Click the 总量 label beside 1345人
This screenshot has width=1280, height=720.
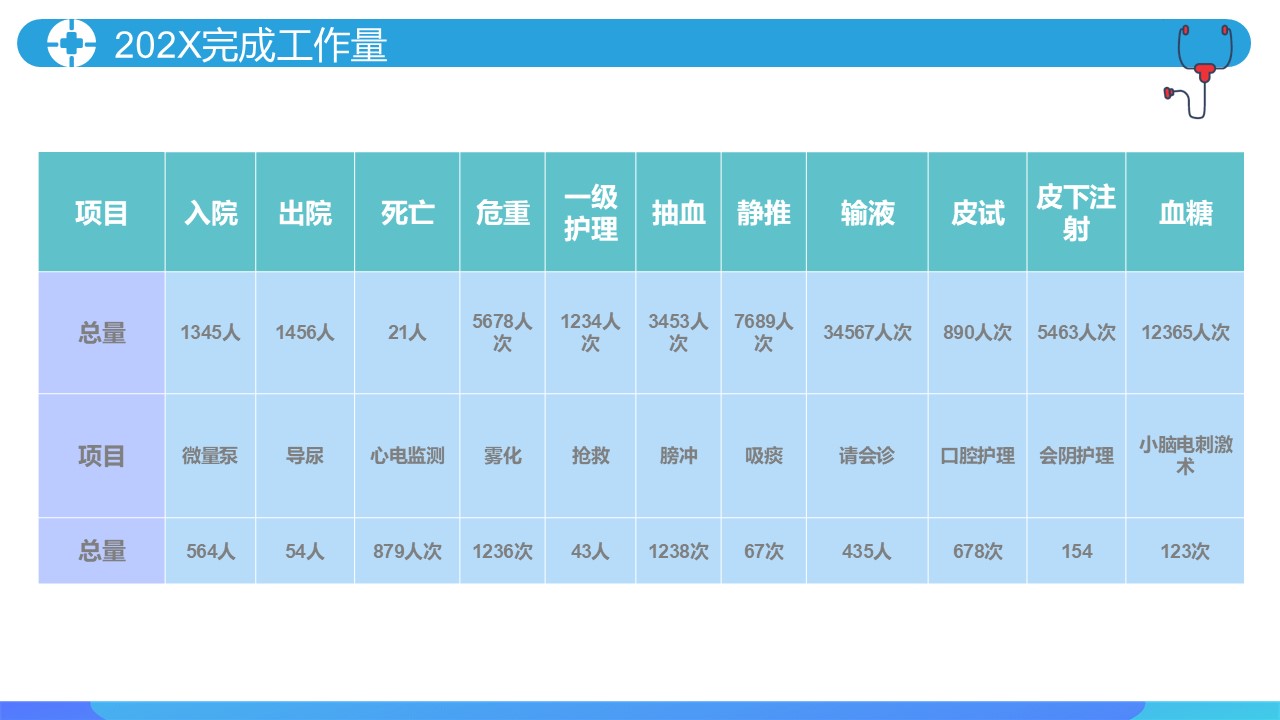(x=102, y=333)
